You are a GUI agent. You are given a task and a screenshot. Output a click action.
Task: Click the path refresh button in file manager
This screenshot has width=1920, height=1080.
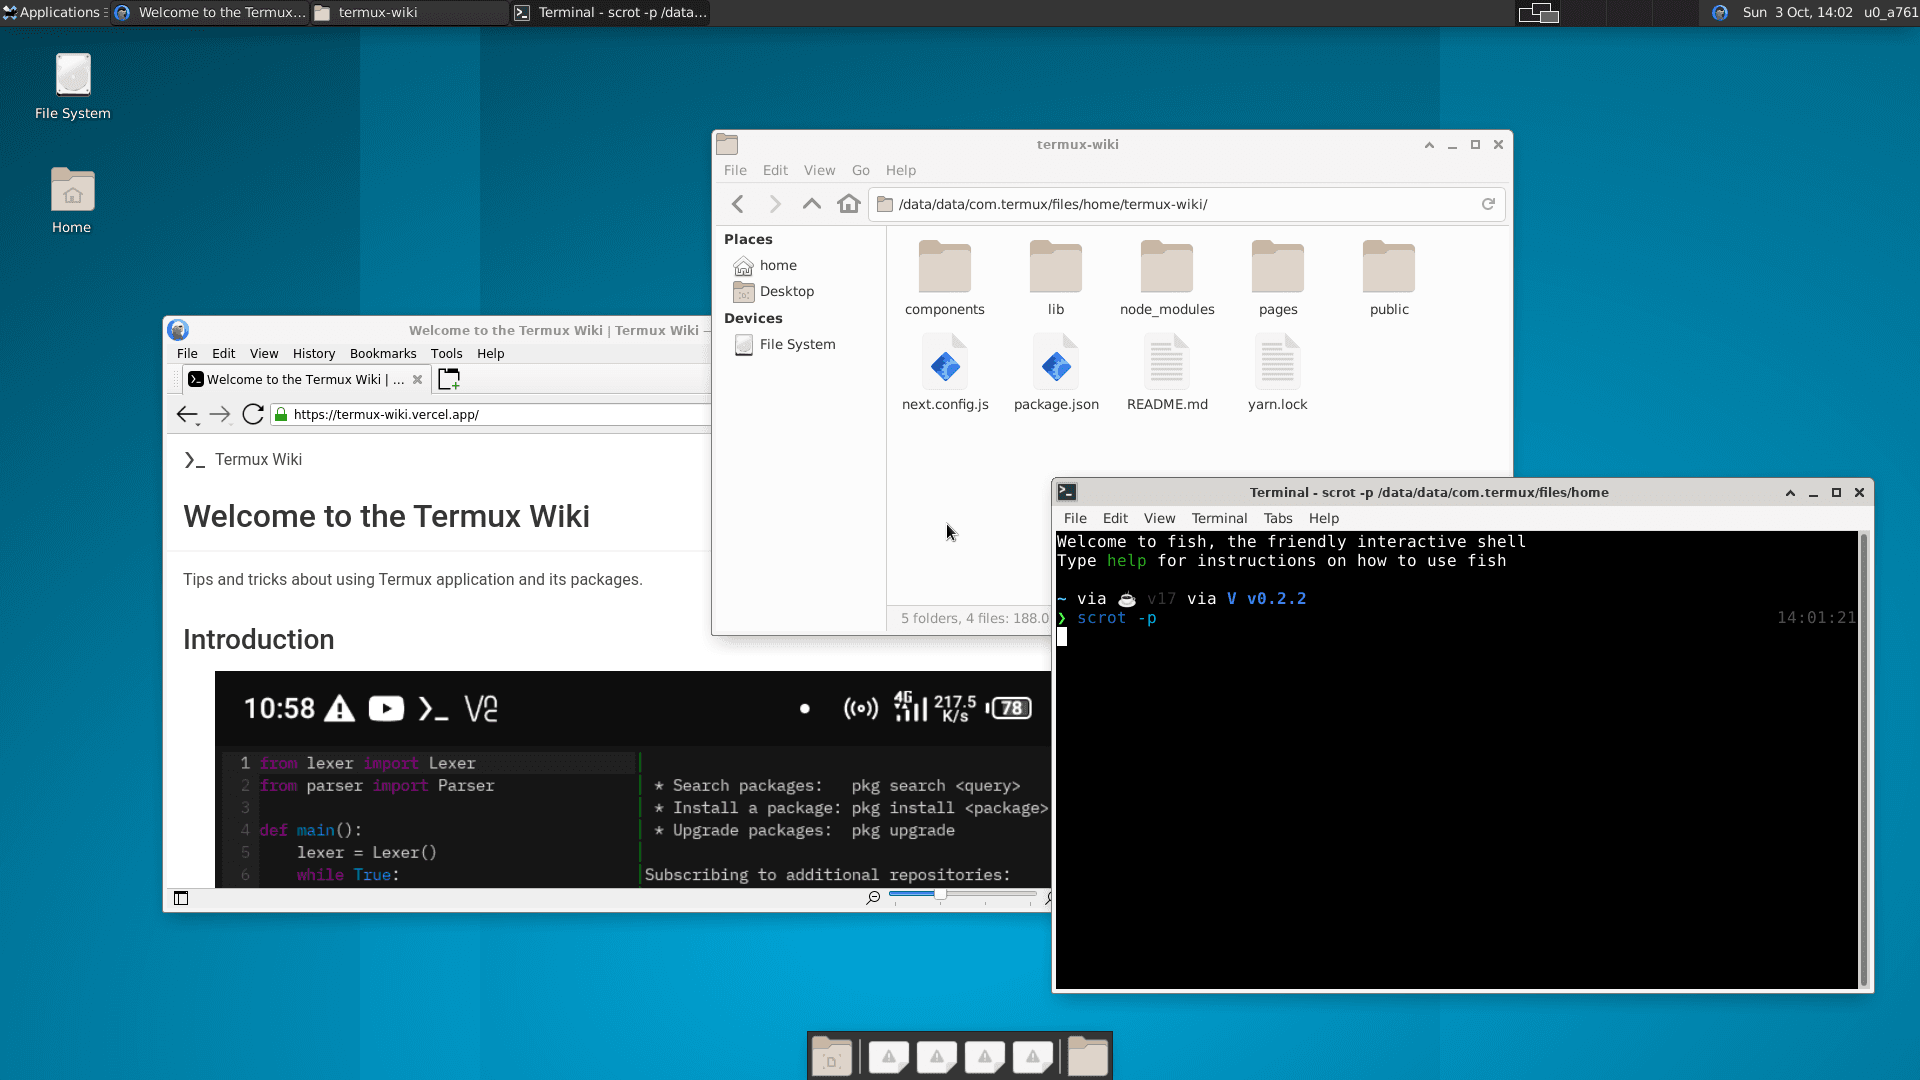1489,203
